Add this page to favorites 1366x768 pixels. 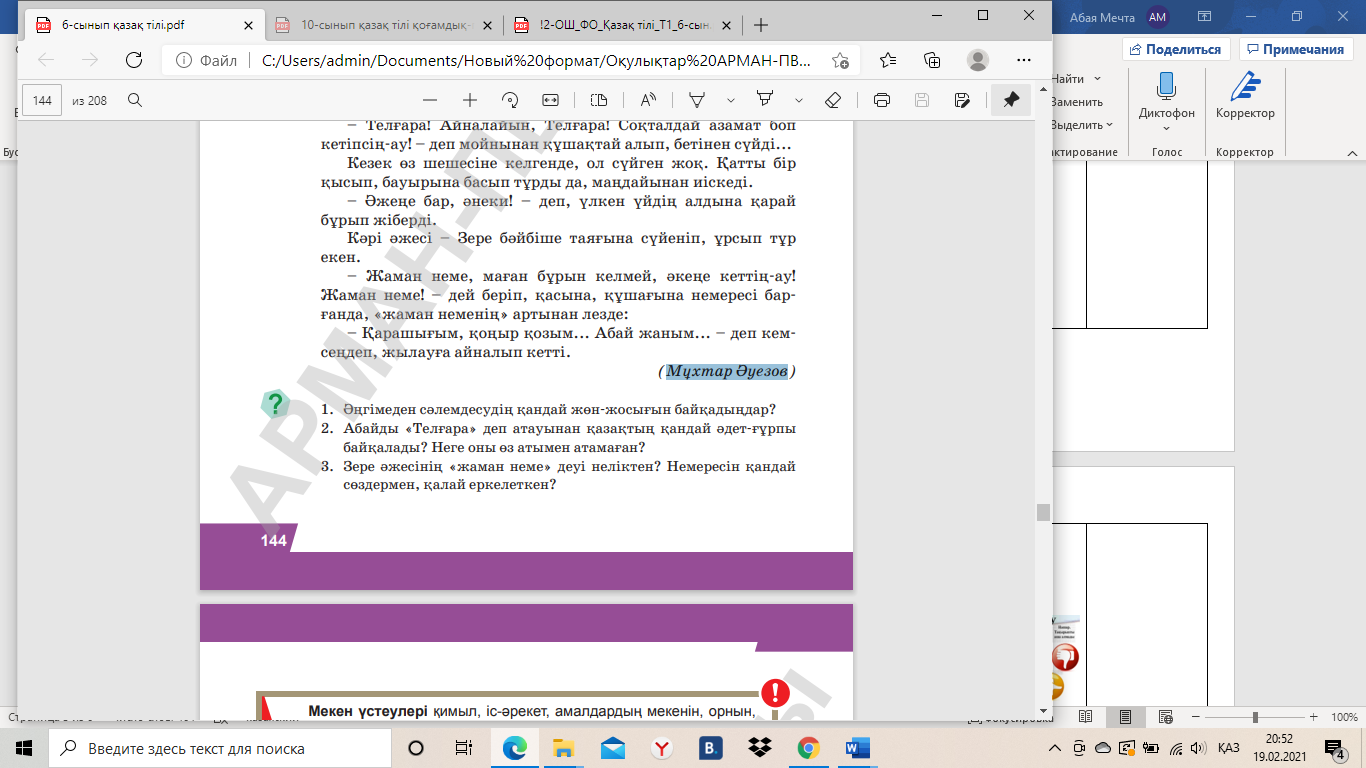pyautogui.click(x=840, y=60)
